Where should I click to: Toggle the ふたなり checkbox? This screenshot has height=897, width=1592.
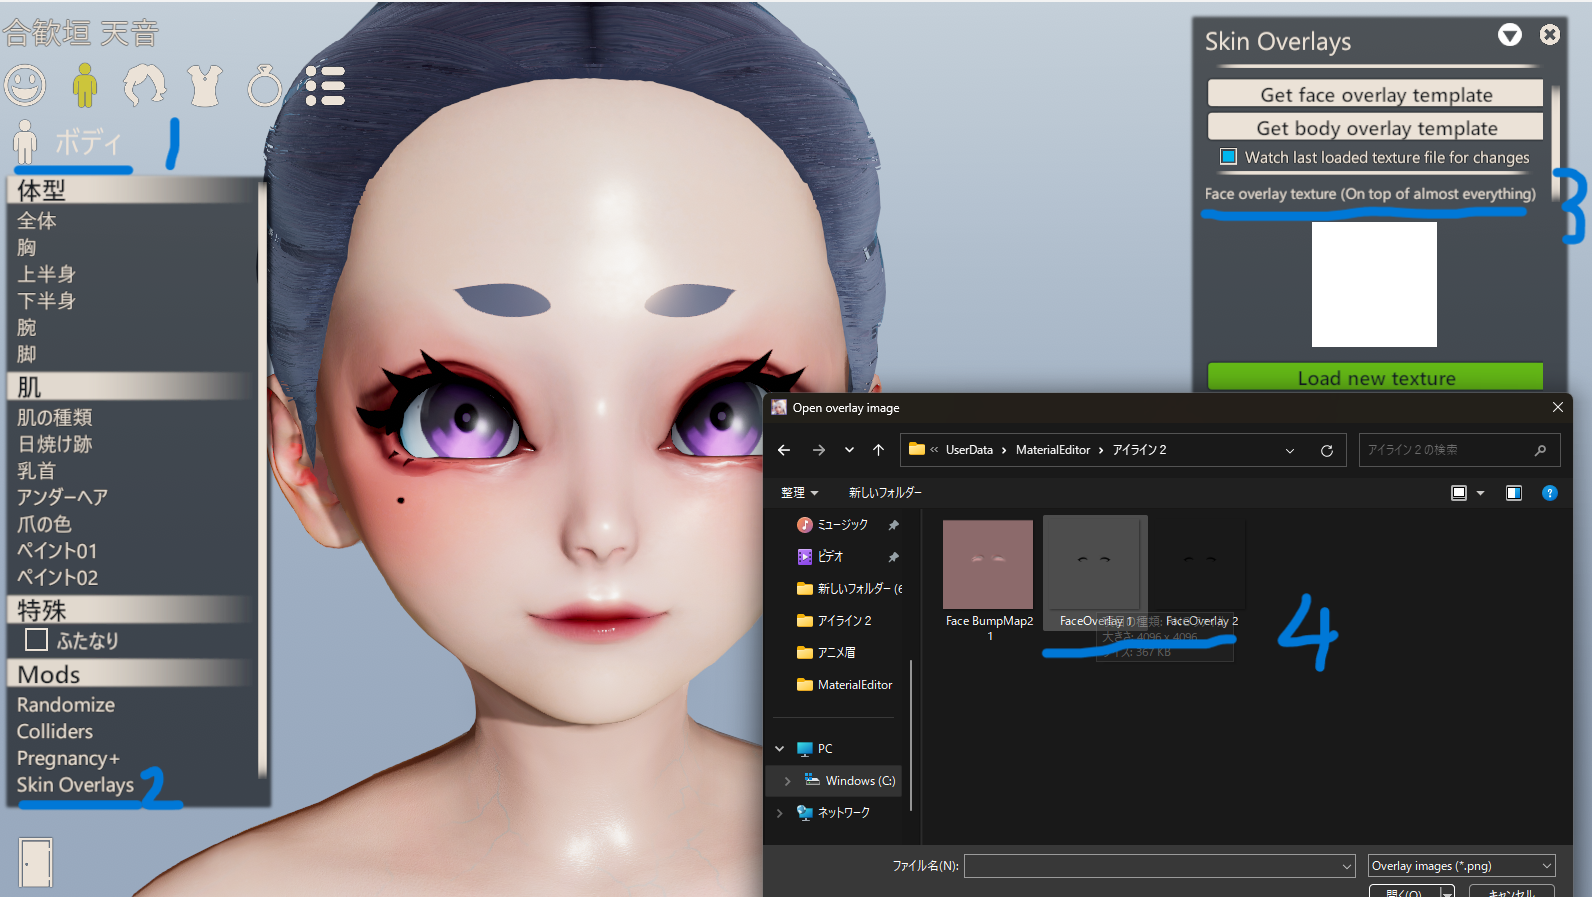point(37,640)
